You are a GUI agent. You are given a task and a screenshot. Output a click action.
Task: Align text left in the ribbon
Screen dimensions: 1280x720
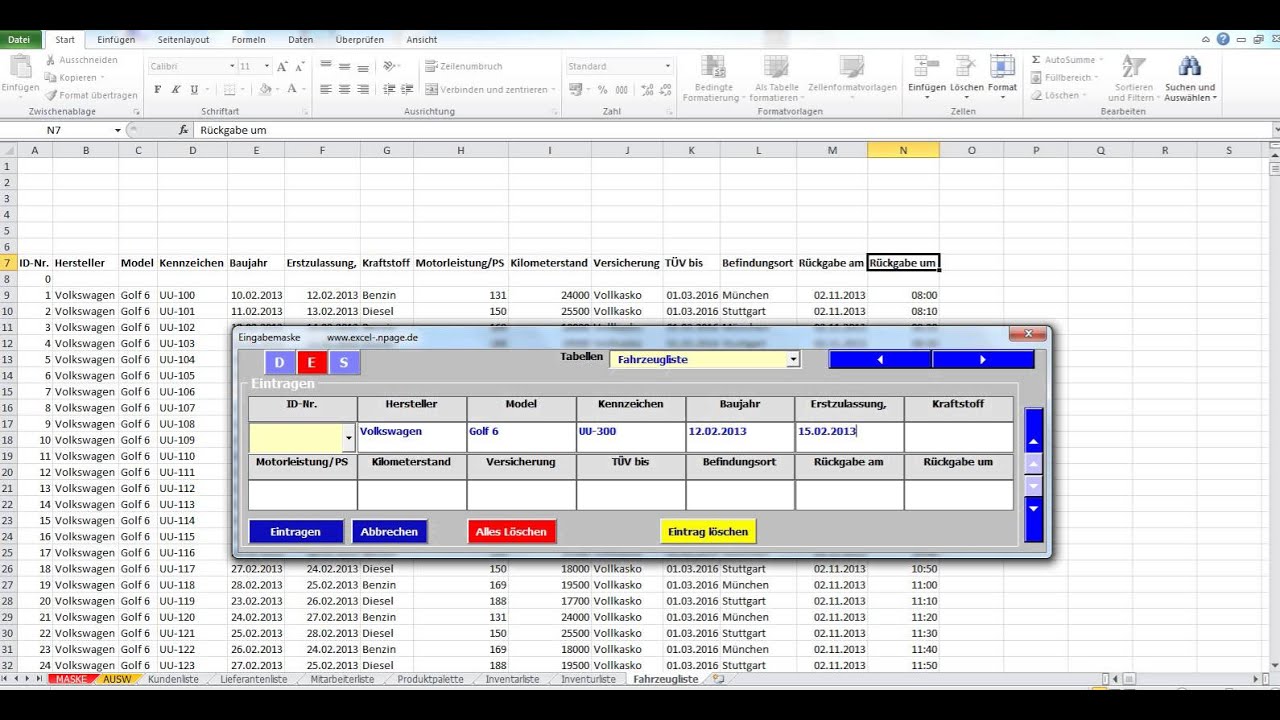coord(325,89)
